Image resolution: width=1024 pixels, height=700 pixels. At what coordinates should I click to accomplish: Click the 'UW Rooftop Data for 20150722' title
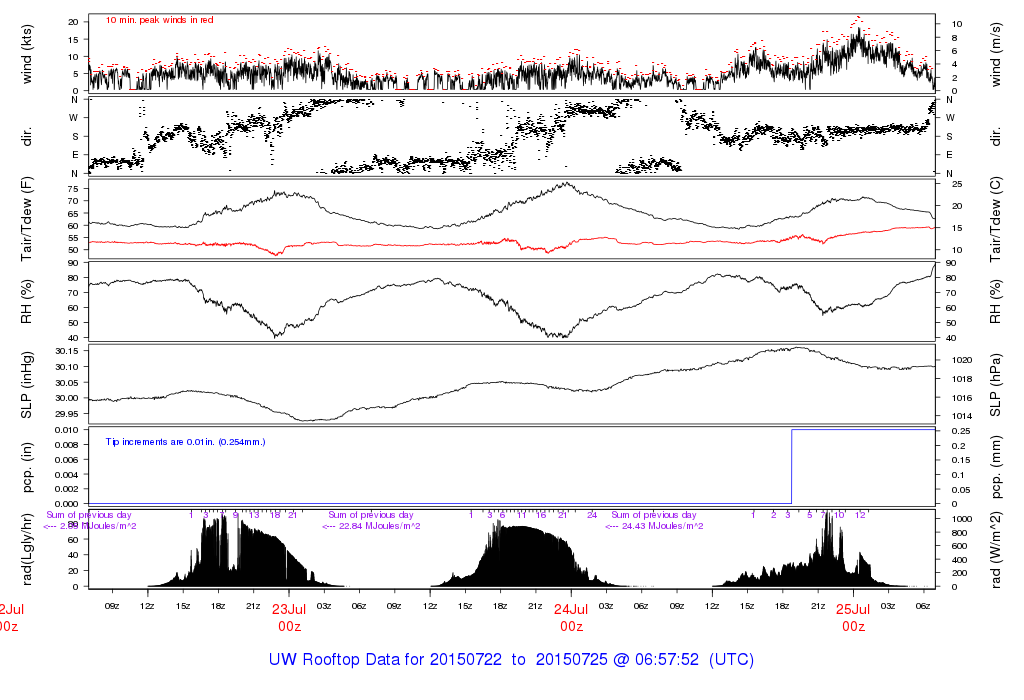pos(385,659)
